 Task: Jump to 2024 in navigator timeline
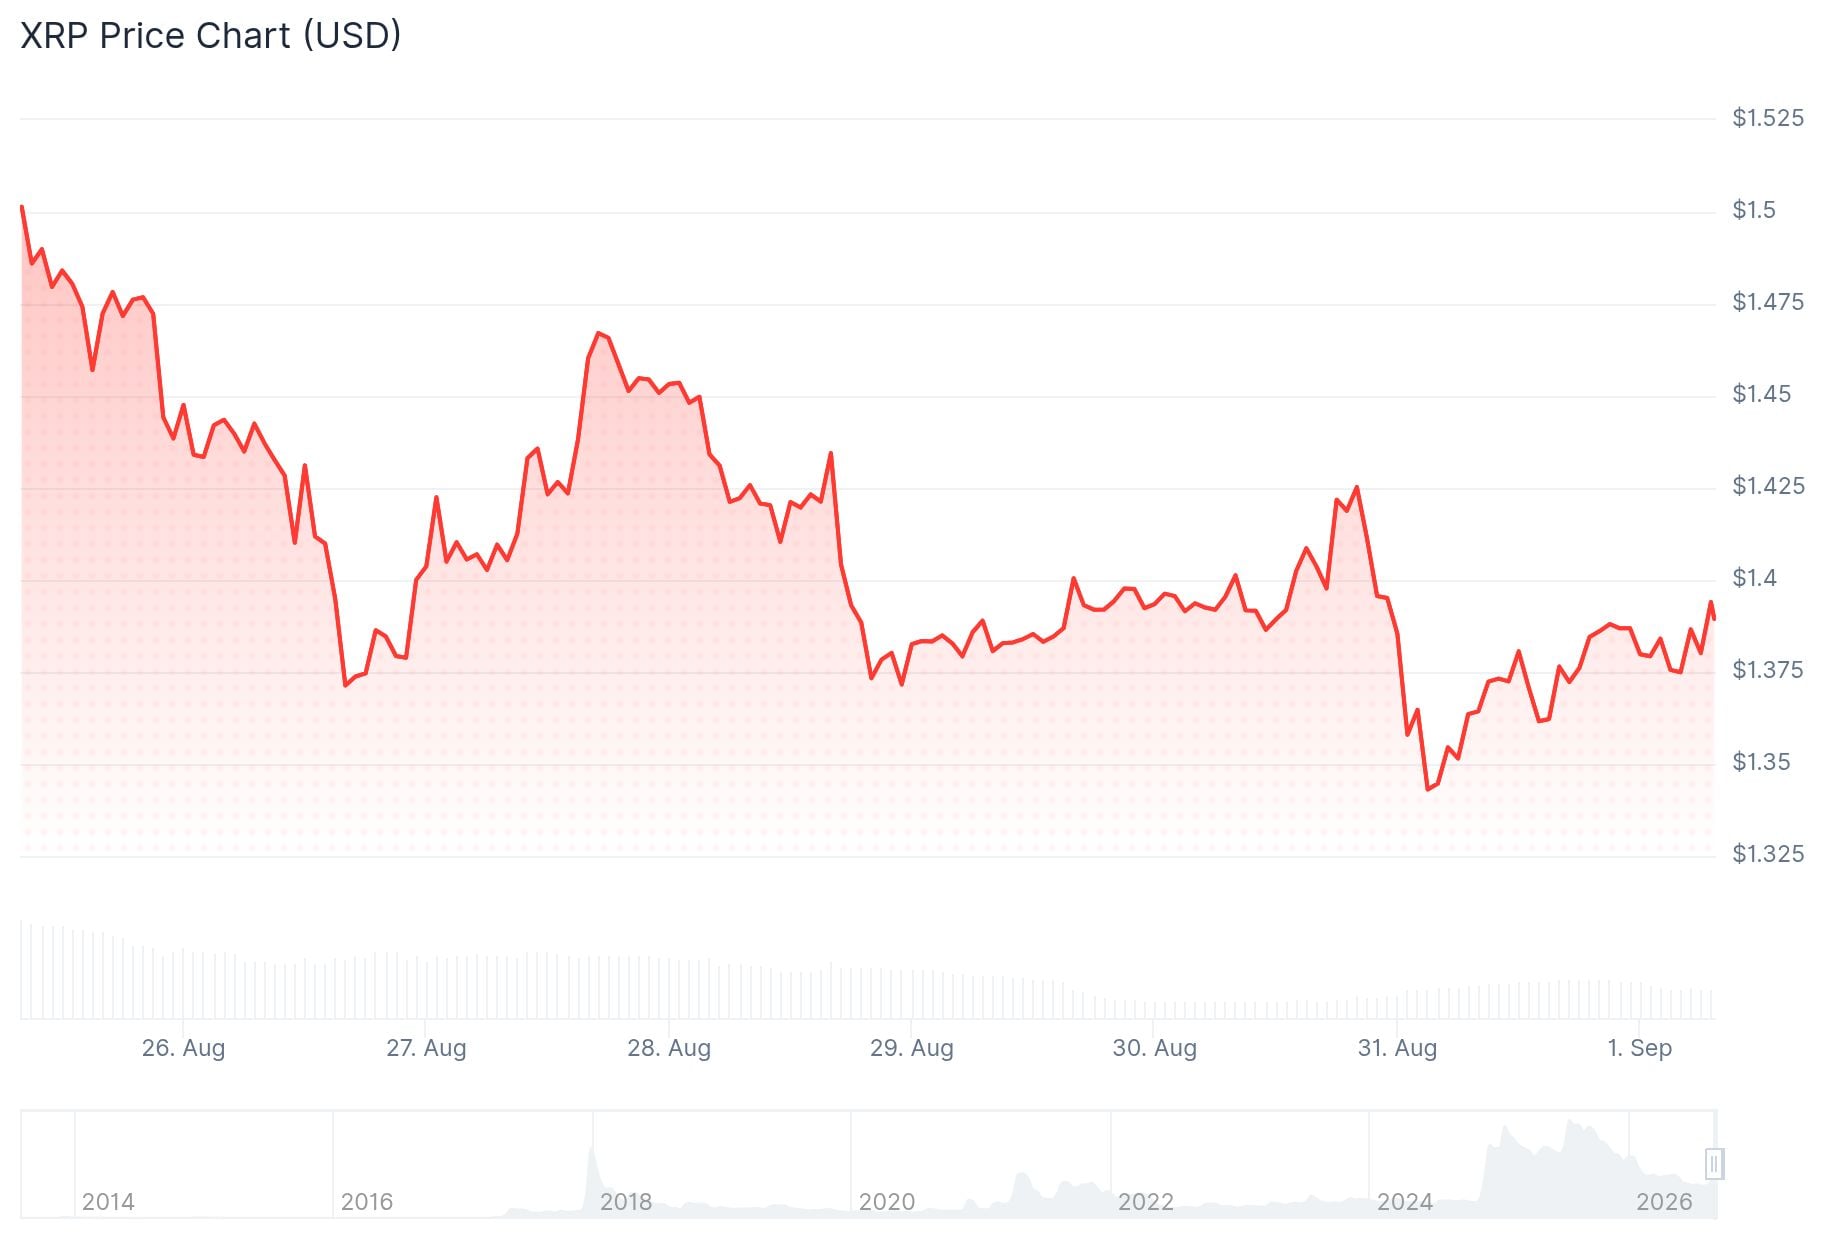1405,1202
